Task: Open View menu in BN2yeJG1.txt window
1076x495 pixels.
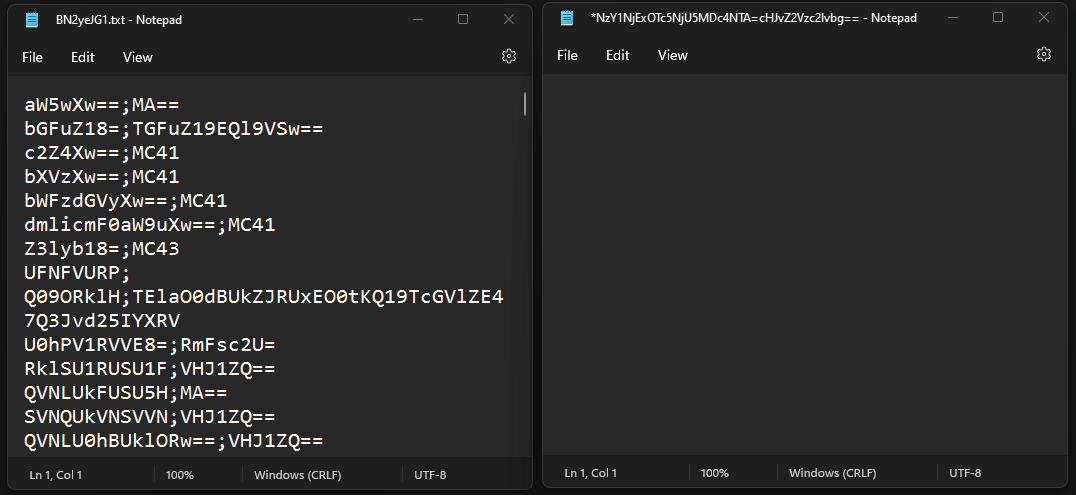Action: tap(137, 57)
